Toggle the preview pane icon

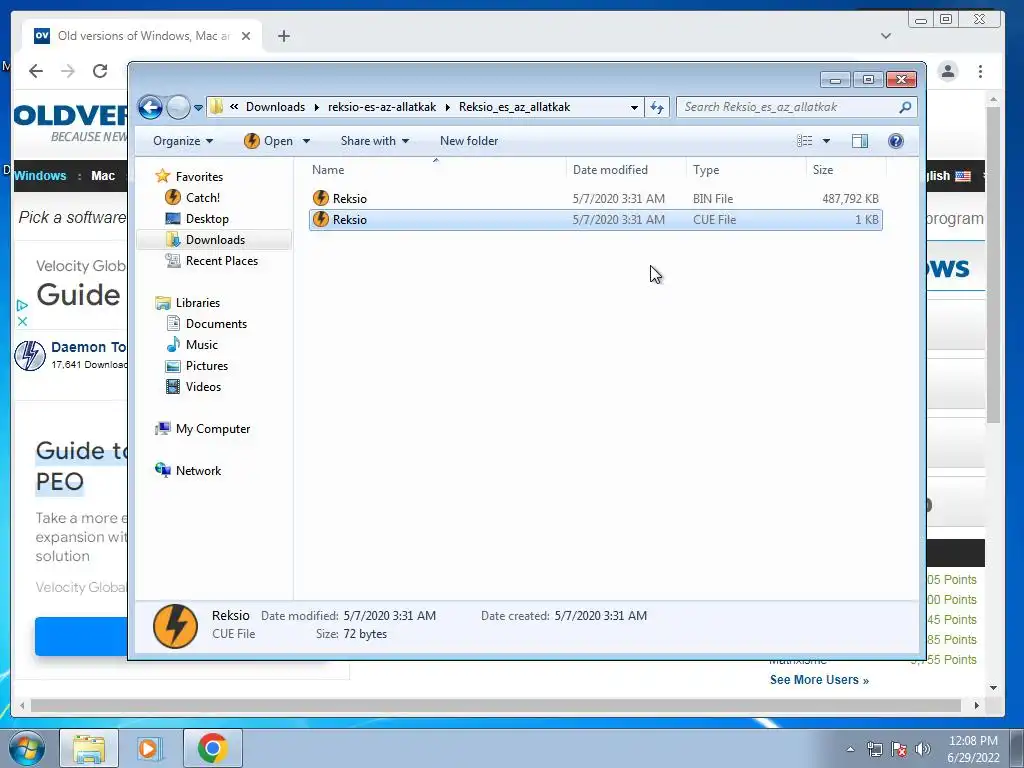click(860, 141)
